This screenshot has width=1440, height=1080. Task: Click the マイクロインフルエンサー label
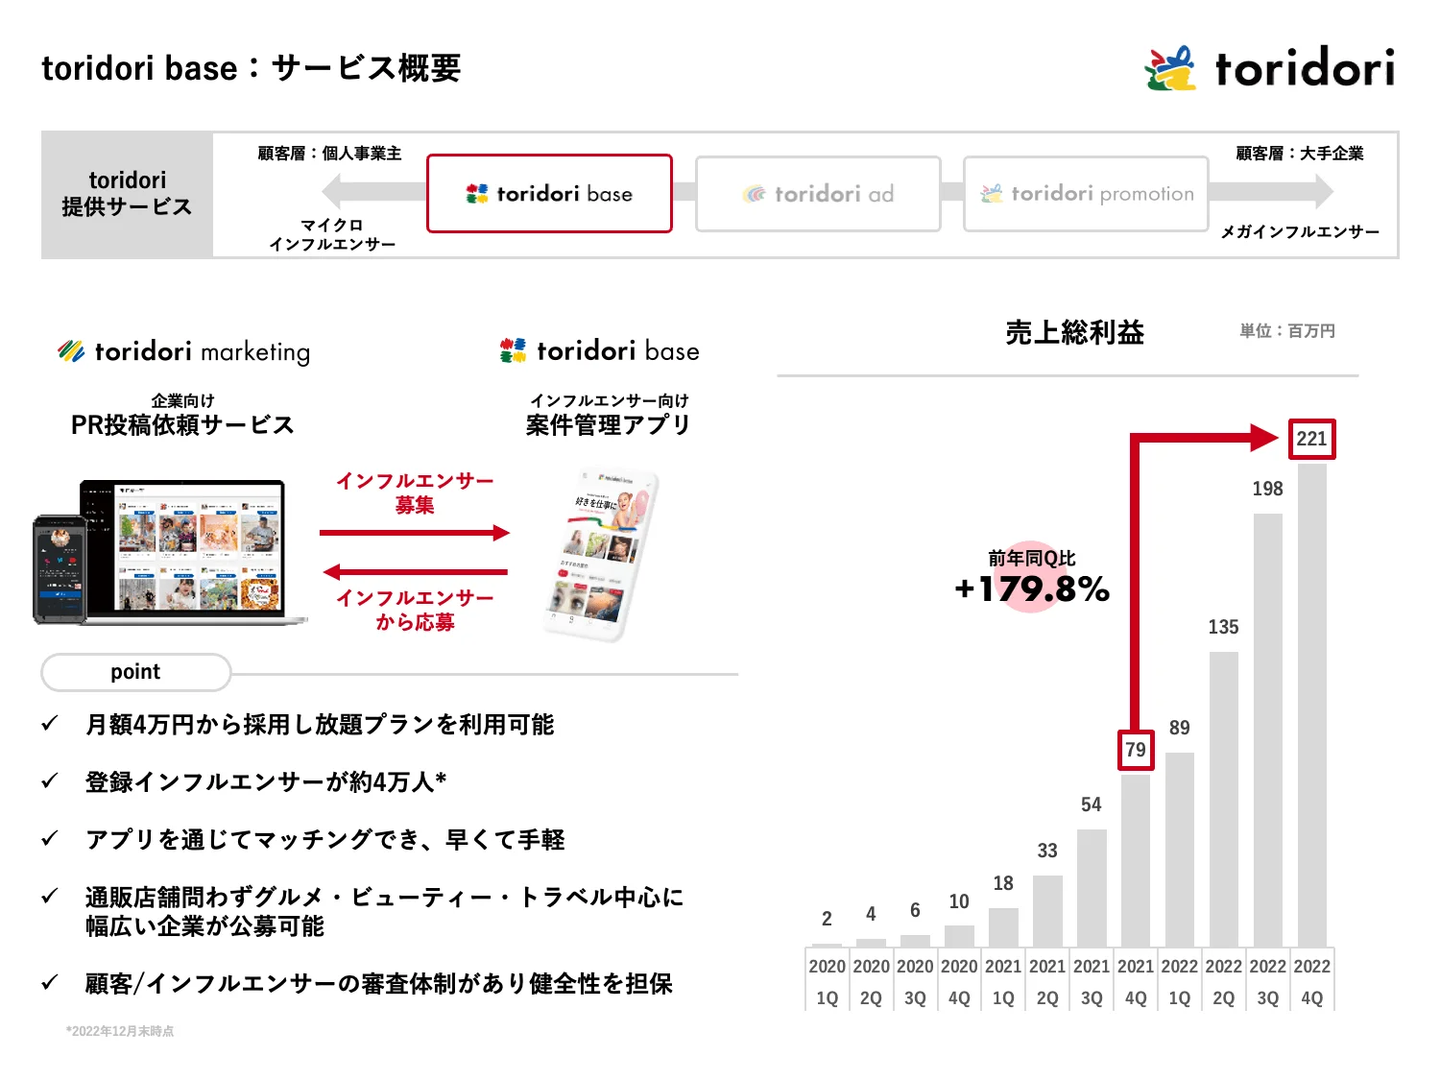pyautogui.click(x=332, y=234)
